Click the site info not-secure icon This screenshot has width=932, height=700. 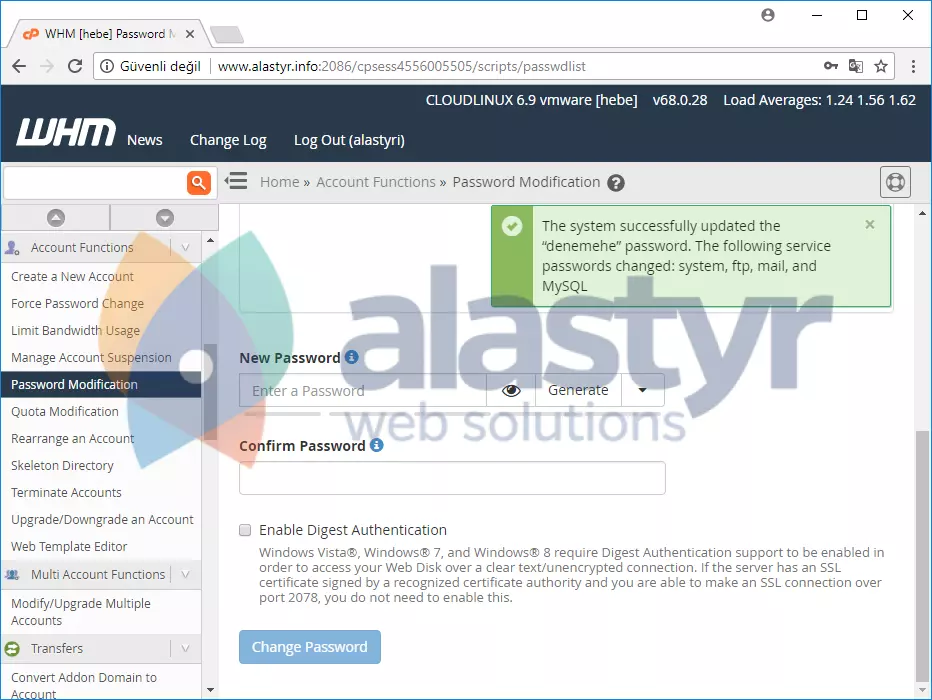coord(106,66)
